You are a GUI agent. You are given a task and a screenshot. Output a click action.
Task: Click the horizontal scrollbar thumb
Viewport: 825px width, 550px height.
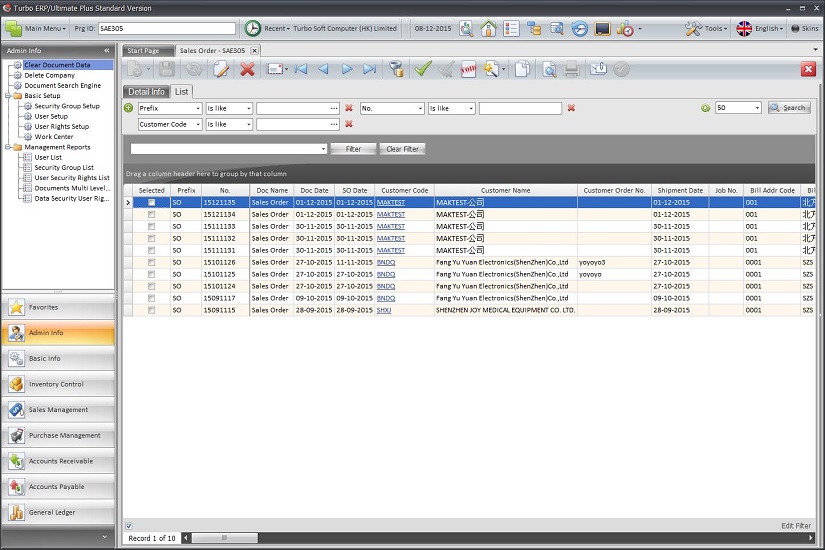(225, 538)
